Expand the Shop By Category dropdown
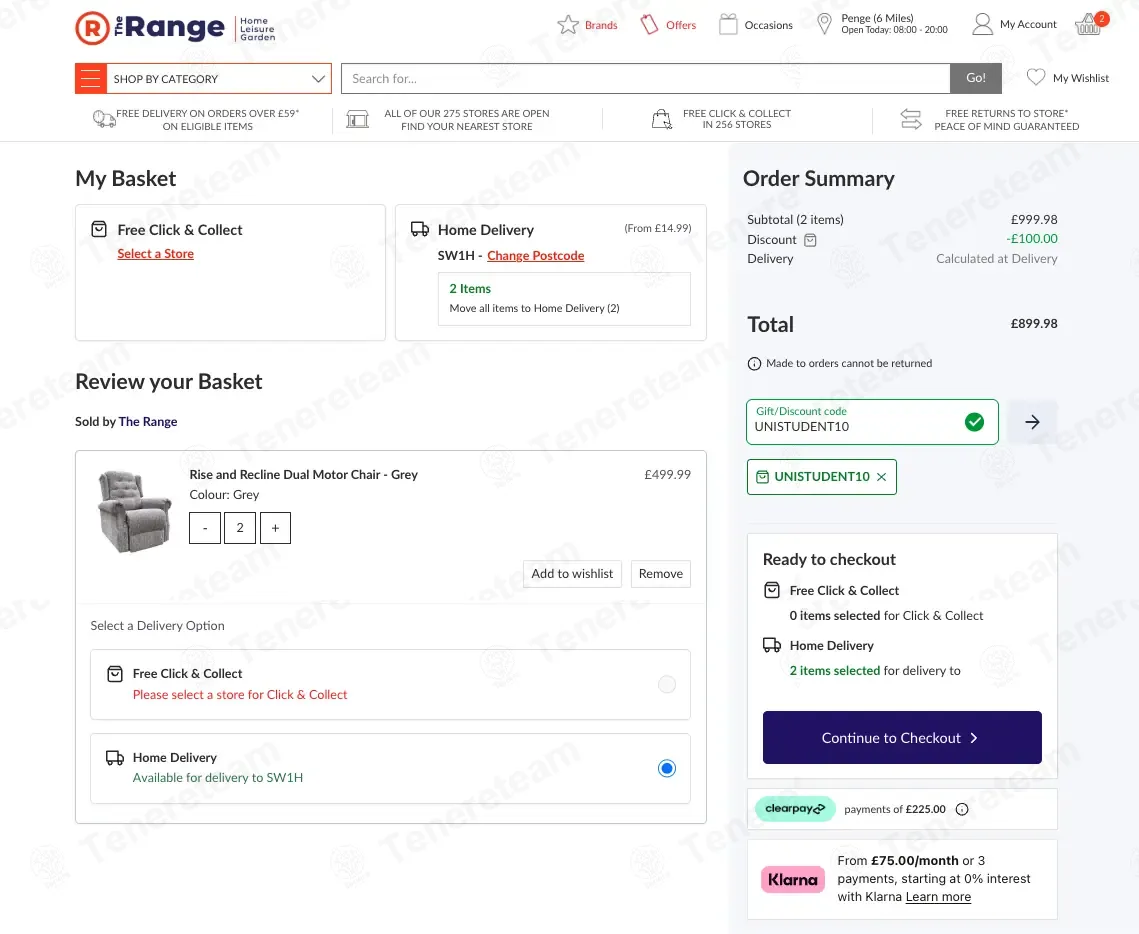 point(318,78)
